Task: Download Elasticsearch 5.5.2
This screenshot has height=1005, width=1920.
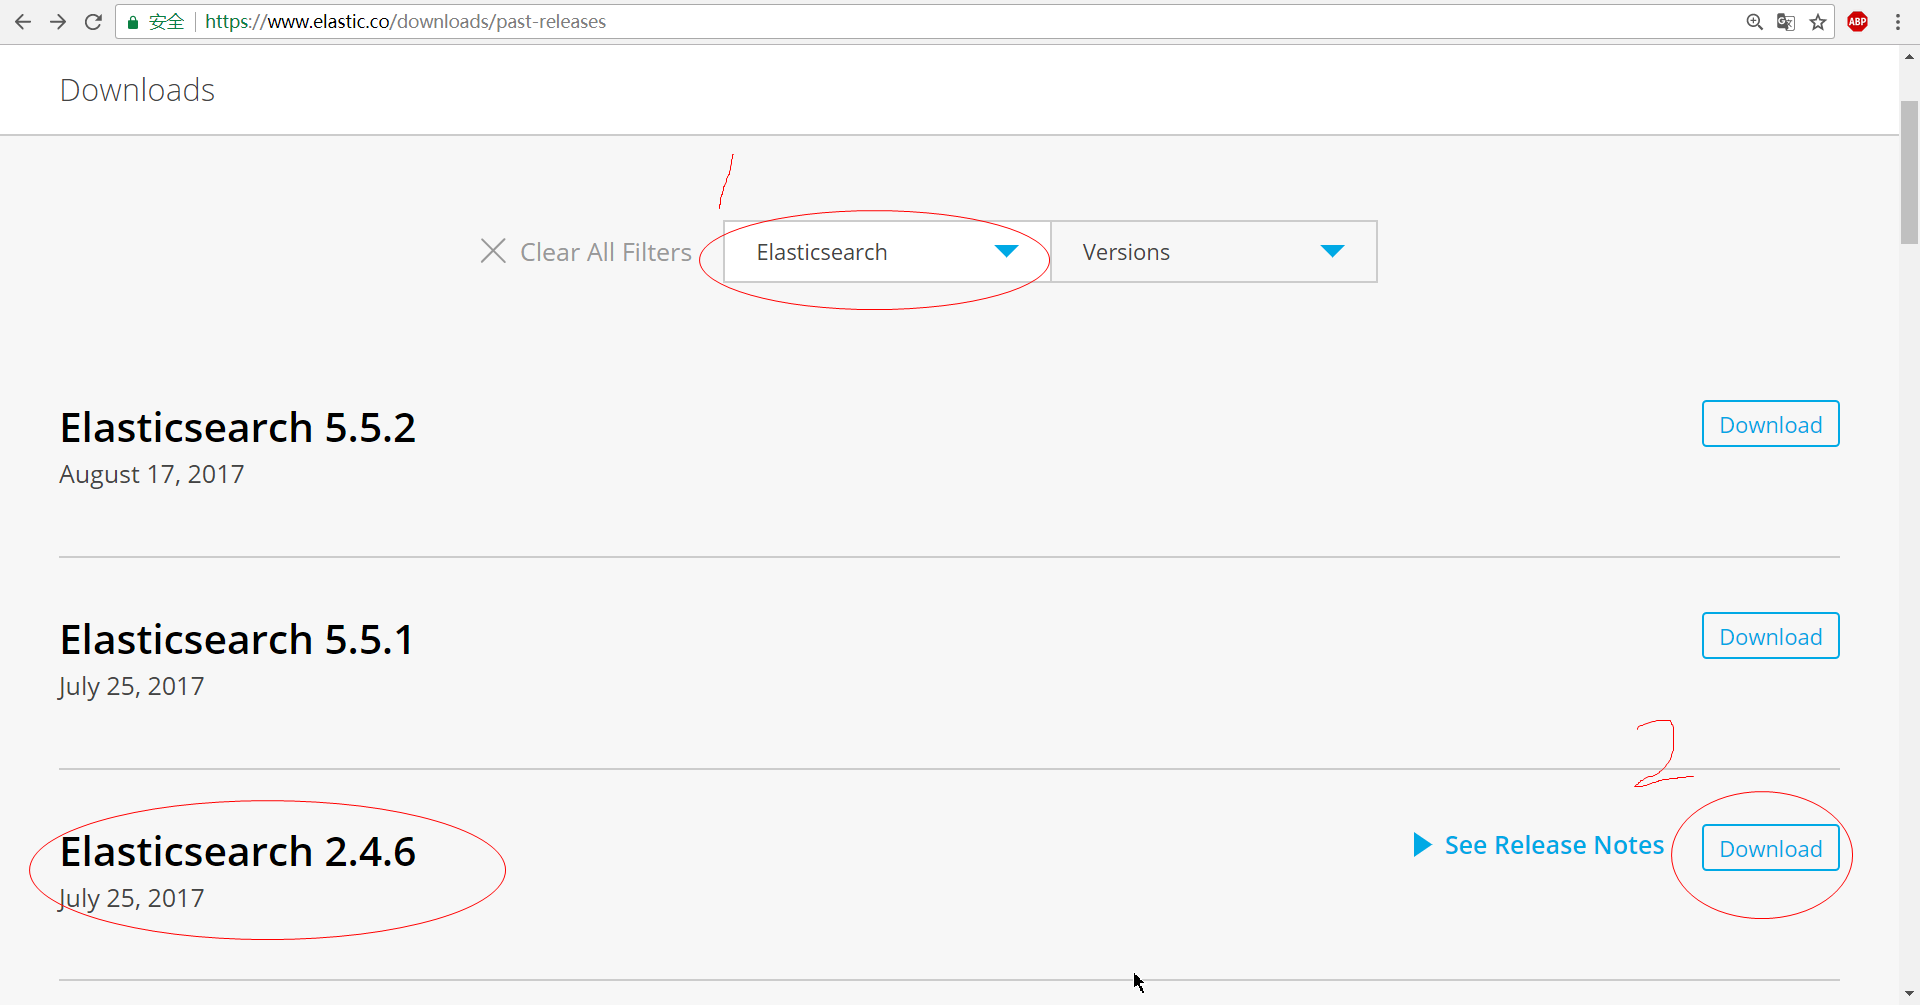Action: click(1770, 424)
